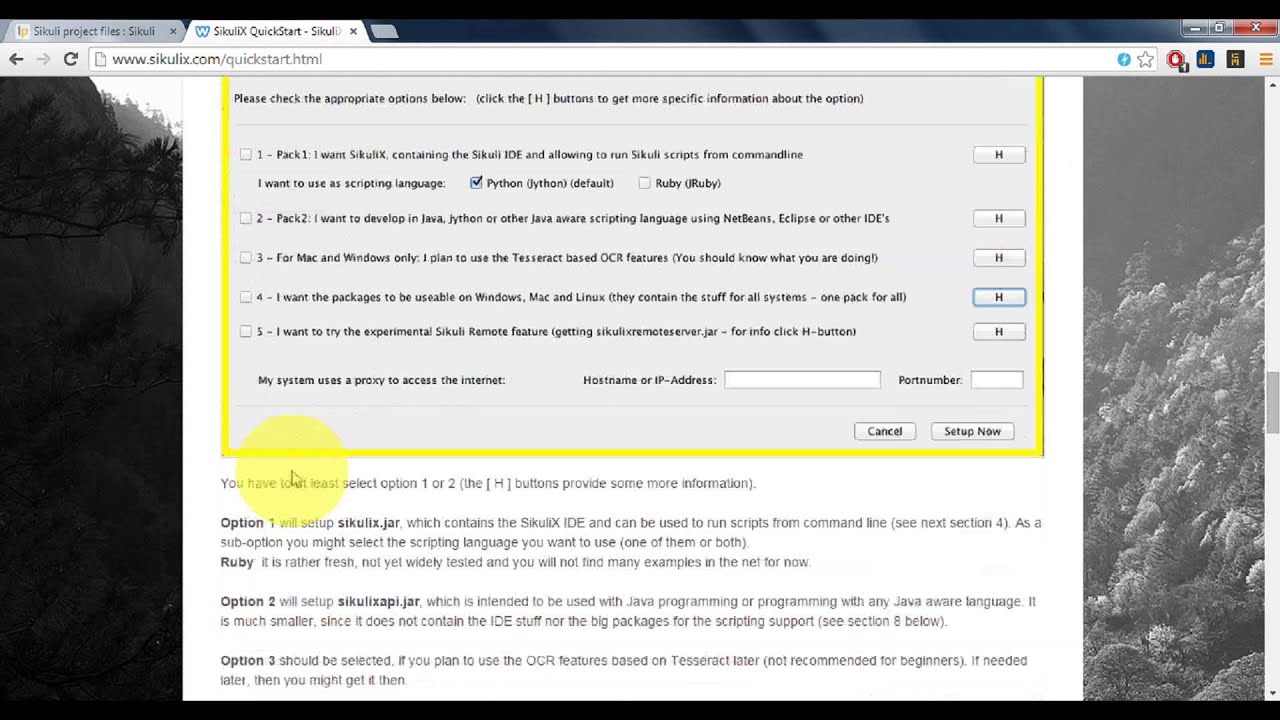Click the browser forward arrow
Screen dimensions: 1280x720
(x=43, y=59)
